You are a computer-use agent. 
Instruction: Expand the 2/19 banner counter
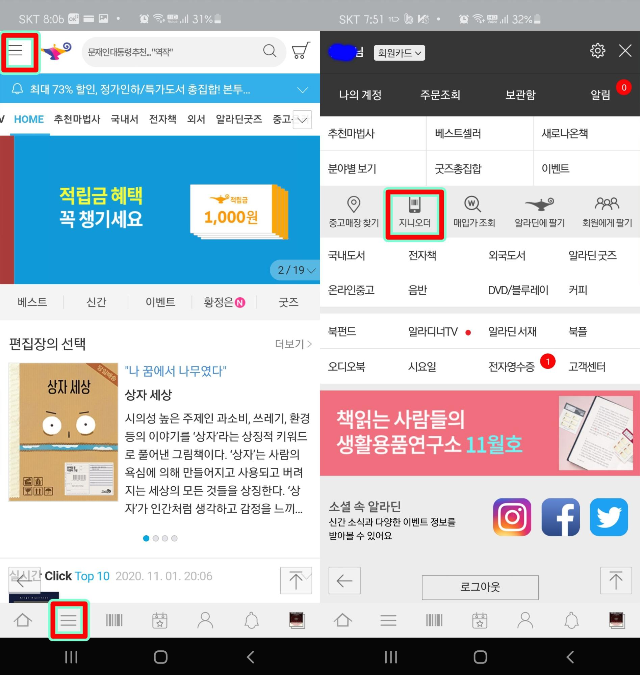tap(295, 270)
